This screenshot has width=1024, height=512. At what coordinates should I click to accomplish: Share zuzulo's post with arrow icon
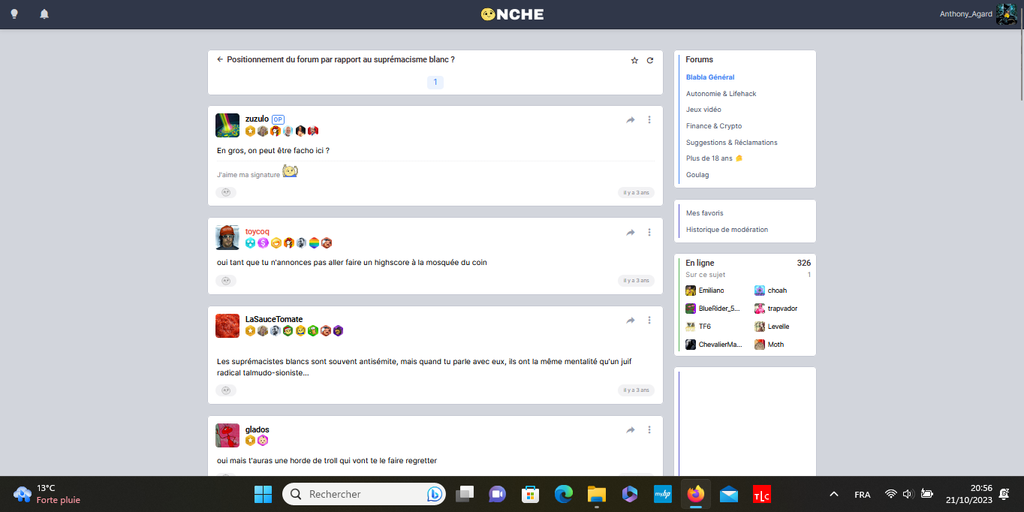(631, 120)
